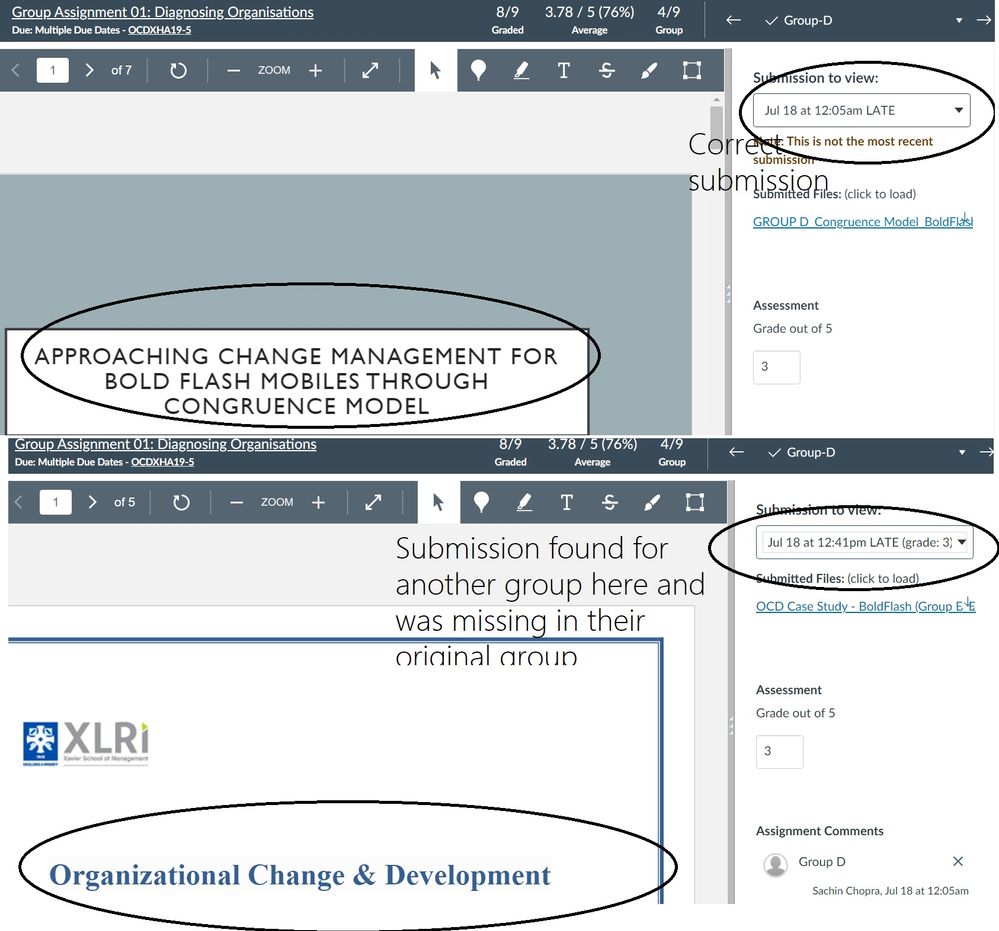
Task: Choose the free text tool in the 5-page viewer
Action: [x=566, y=503]
